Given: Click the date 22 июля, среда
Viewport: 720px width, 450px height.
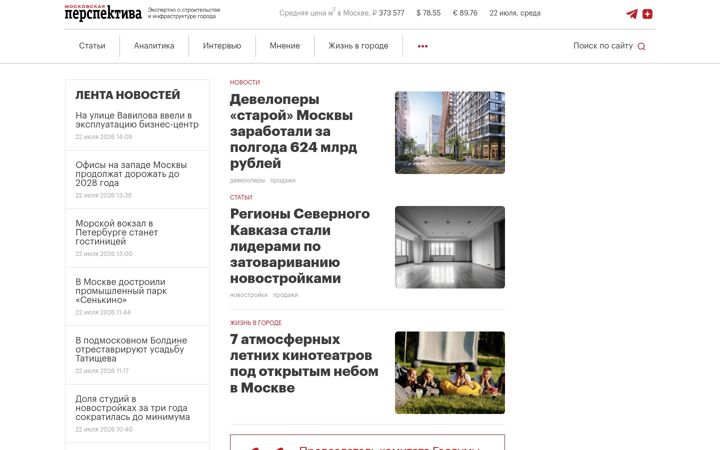Looking at the screenshot, I should [515, 13].
